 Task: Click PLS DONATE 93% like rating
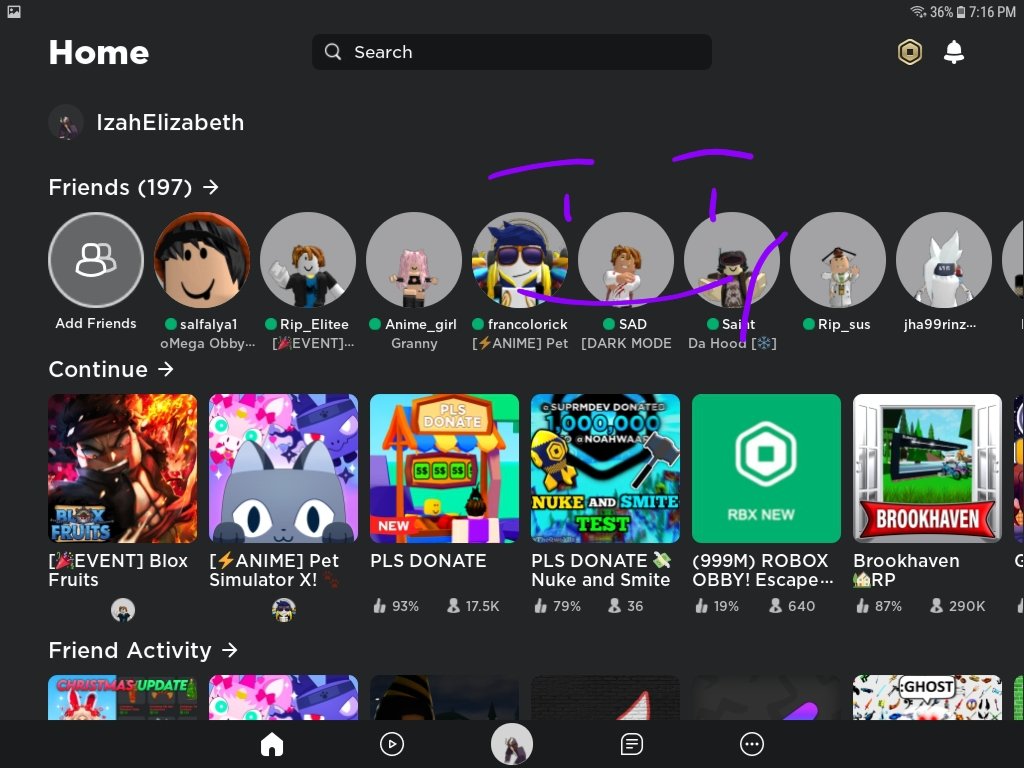point(396,607)
